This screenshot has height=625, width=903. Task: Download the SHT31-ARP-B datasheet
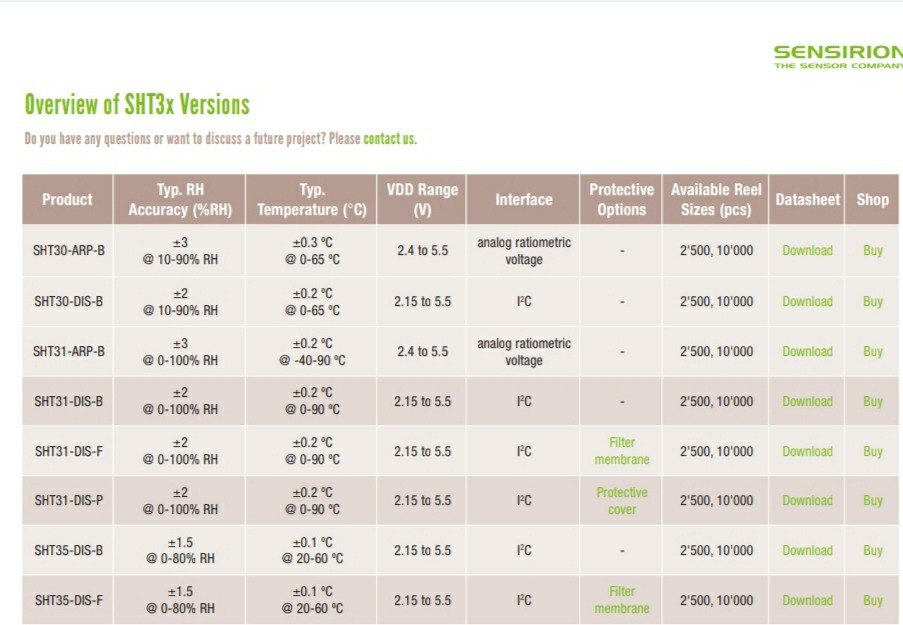(x=807, y=351)
